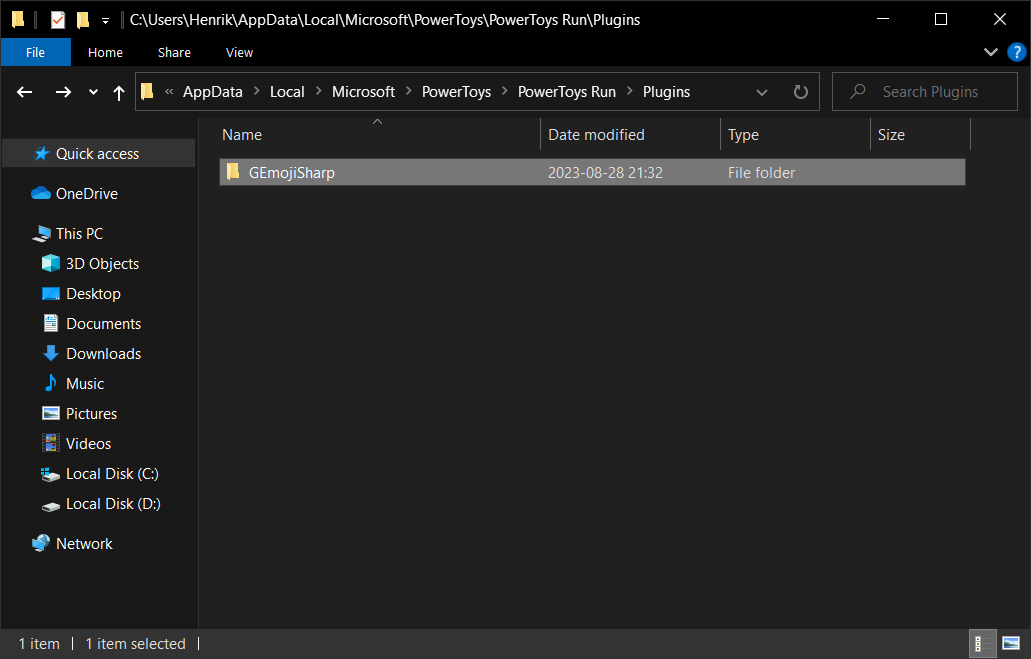Switch to the Home ribbon tab

click(x=105, y=53)
